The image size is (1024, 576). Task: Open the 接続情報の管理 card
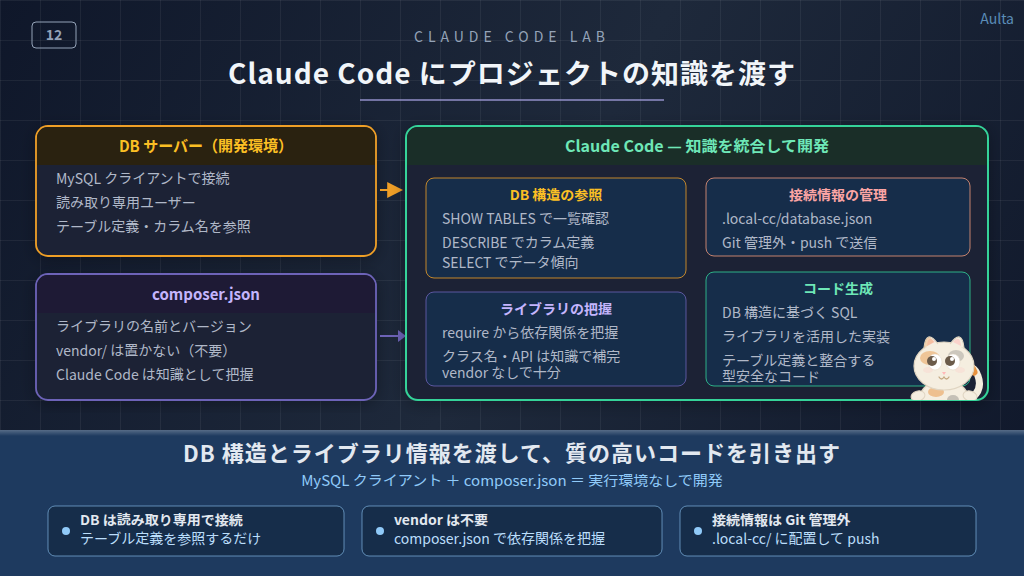click(x=837, y=217)
